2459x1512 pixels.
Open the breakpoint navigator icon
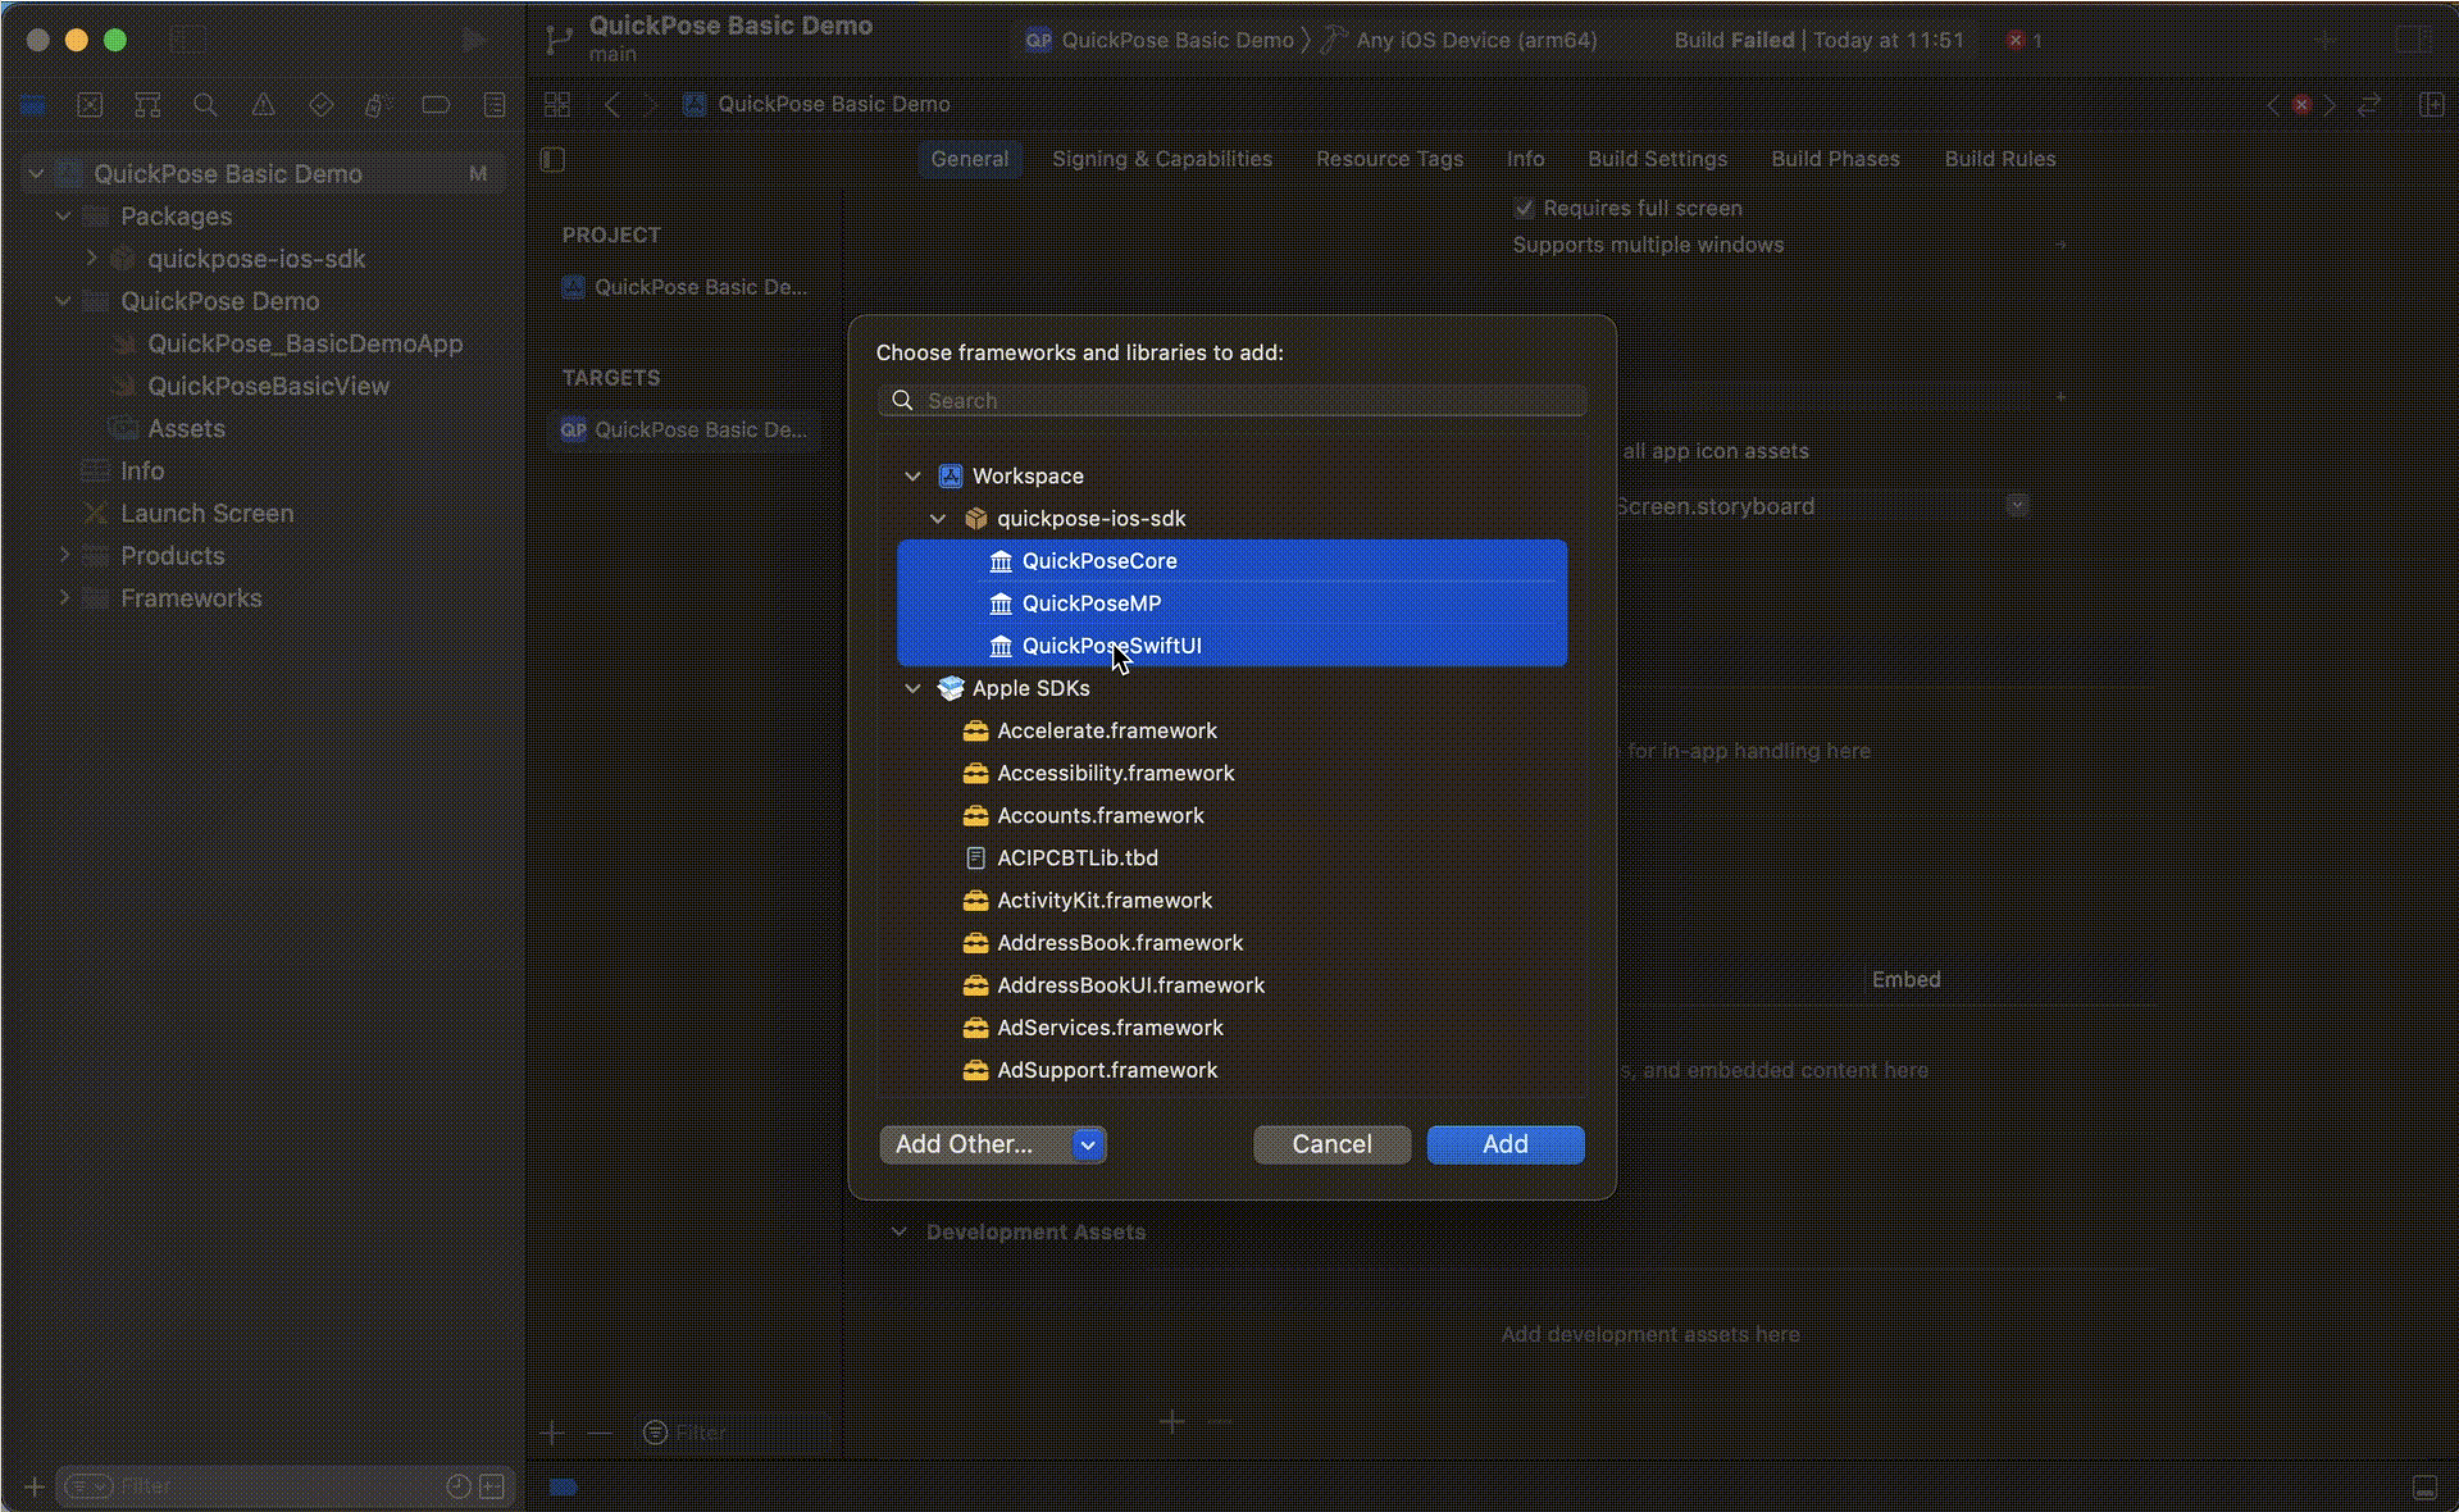(x=435, y=105)
